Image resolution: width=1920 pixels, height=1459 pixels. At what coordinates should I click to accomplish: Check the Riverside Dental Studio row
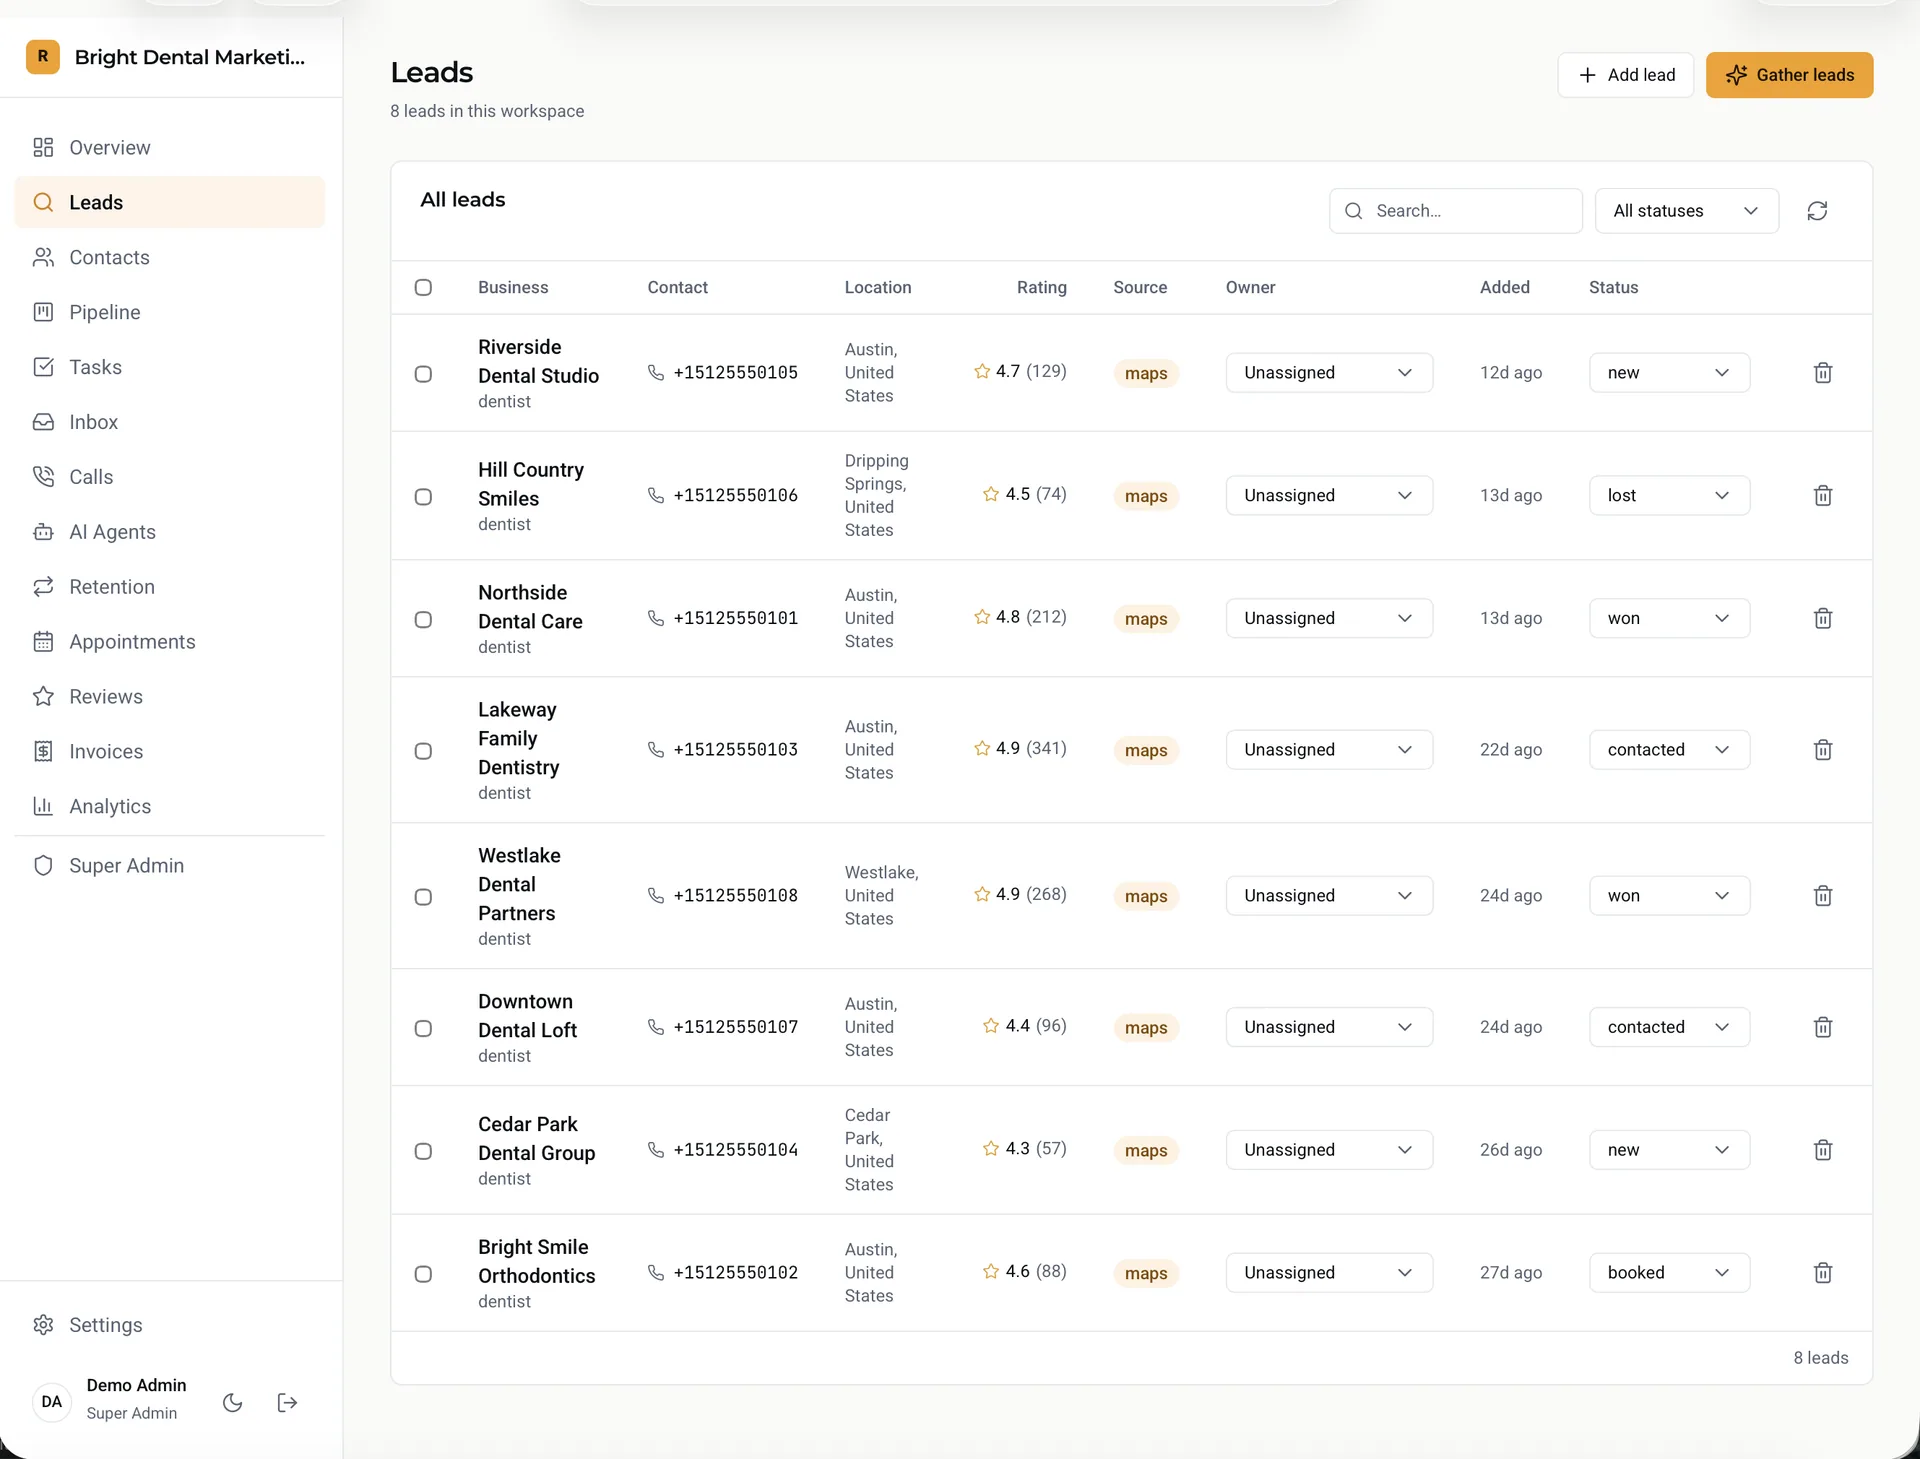click(423, 374)
